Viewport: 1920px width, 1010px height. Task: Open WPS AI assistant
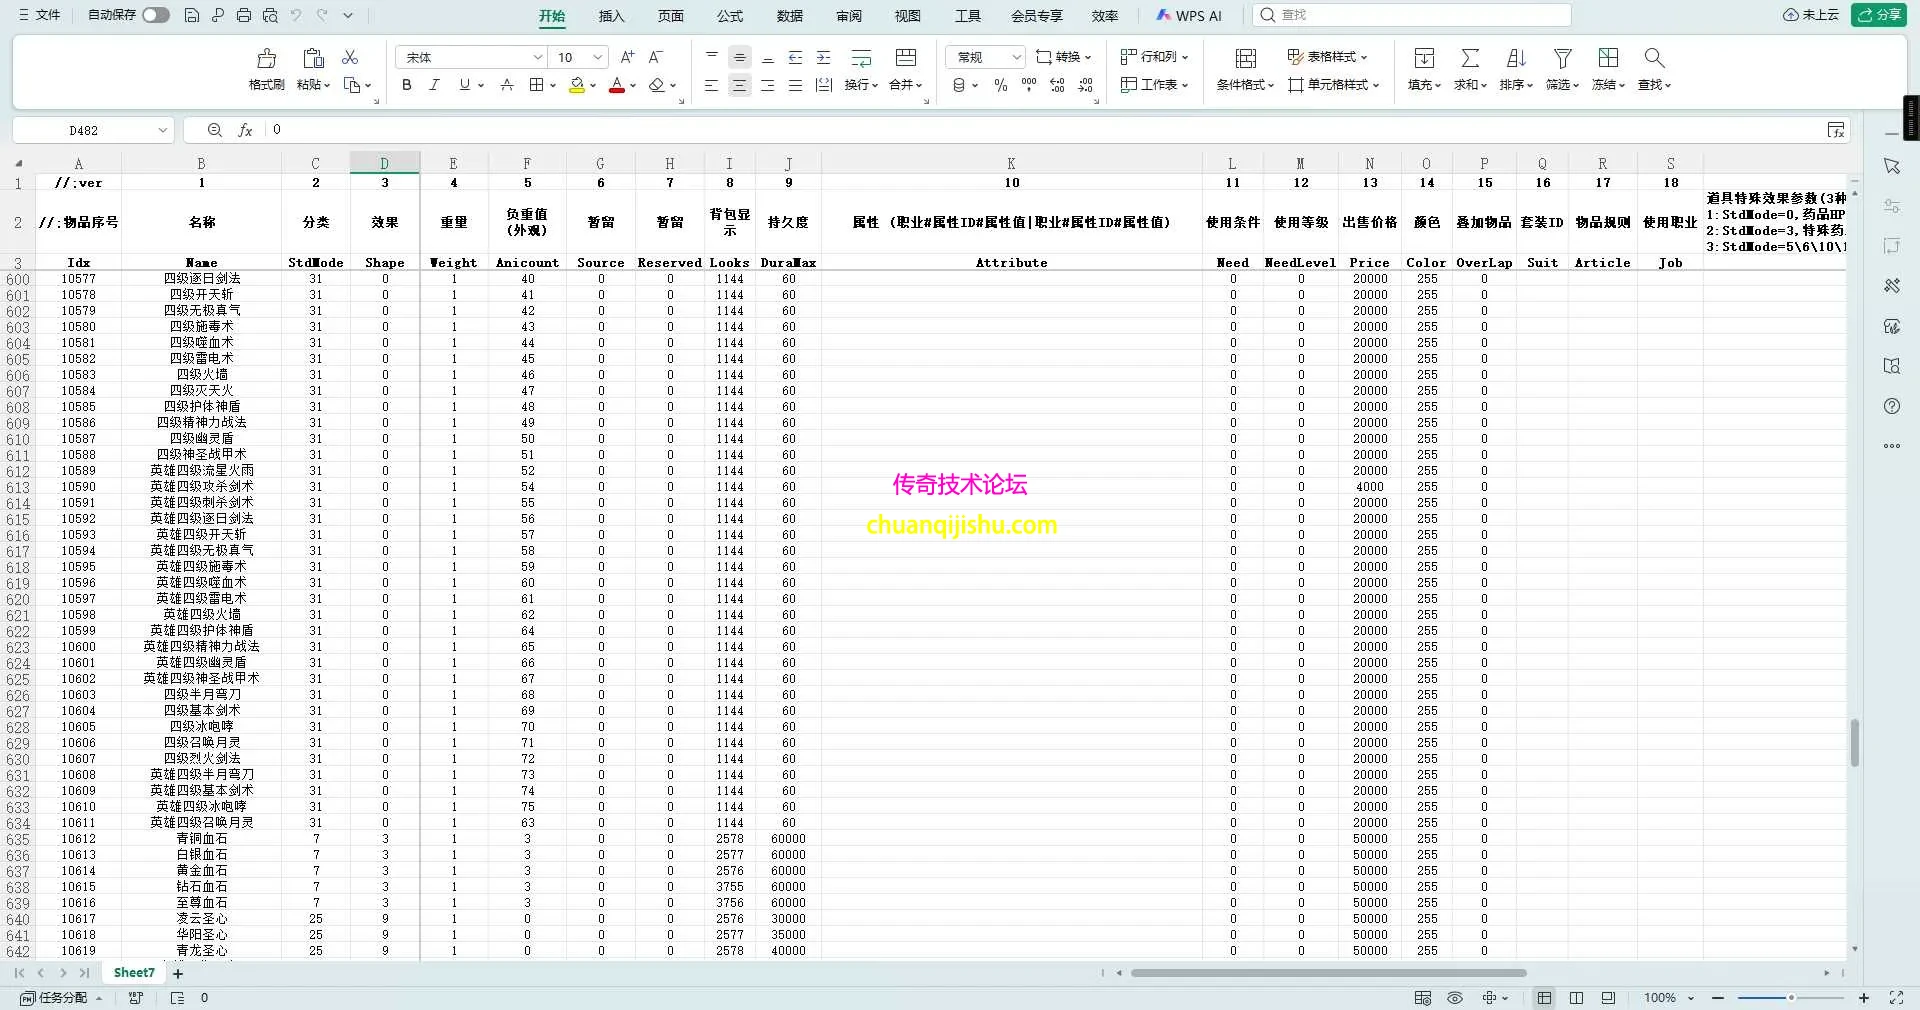pos(1189,16)
